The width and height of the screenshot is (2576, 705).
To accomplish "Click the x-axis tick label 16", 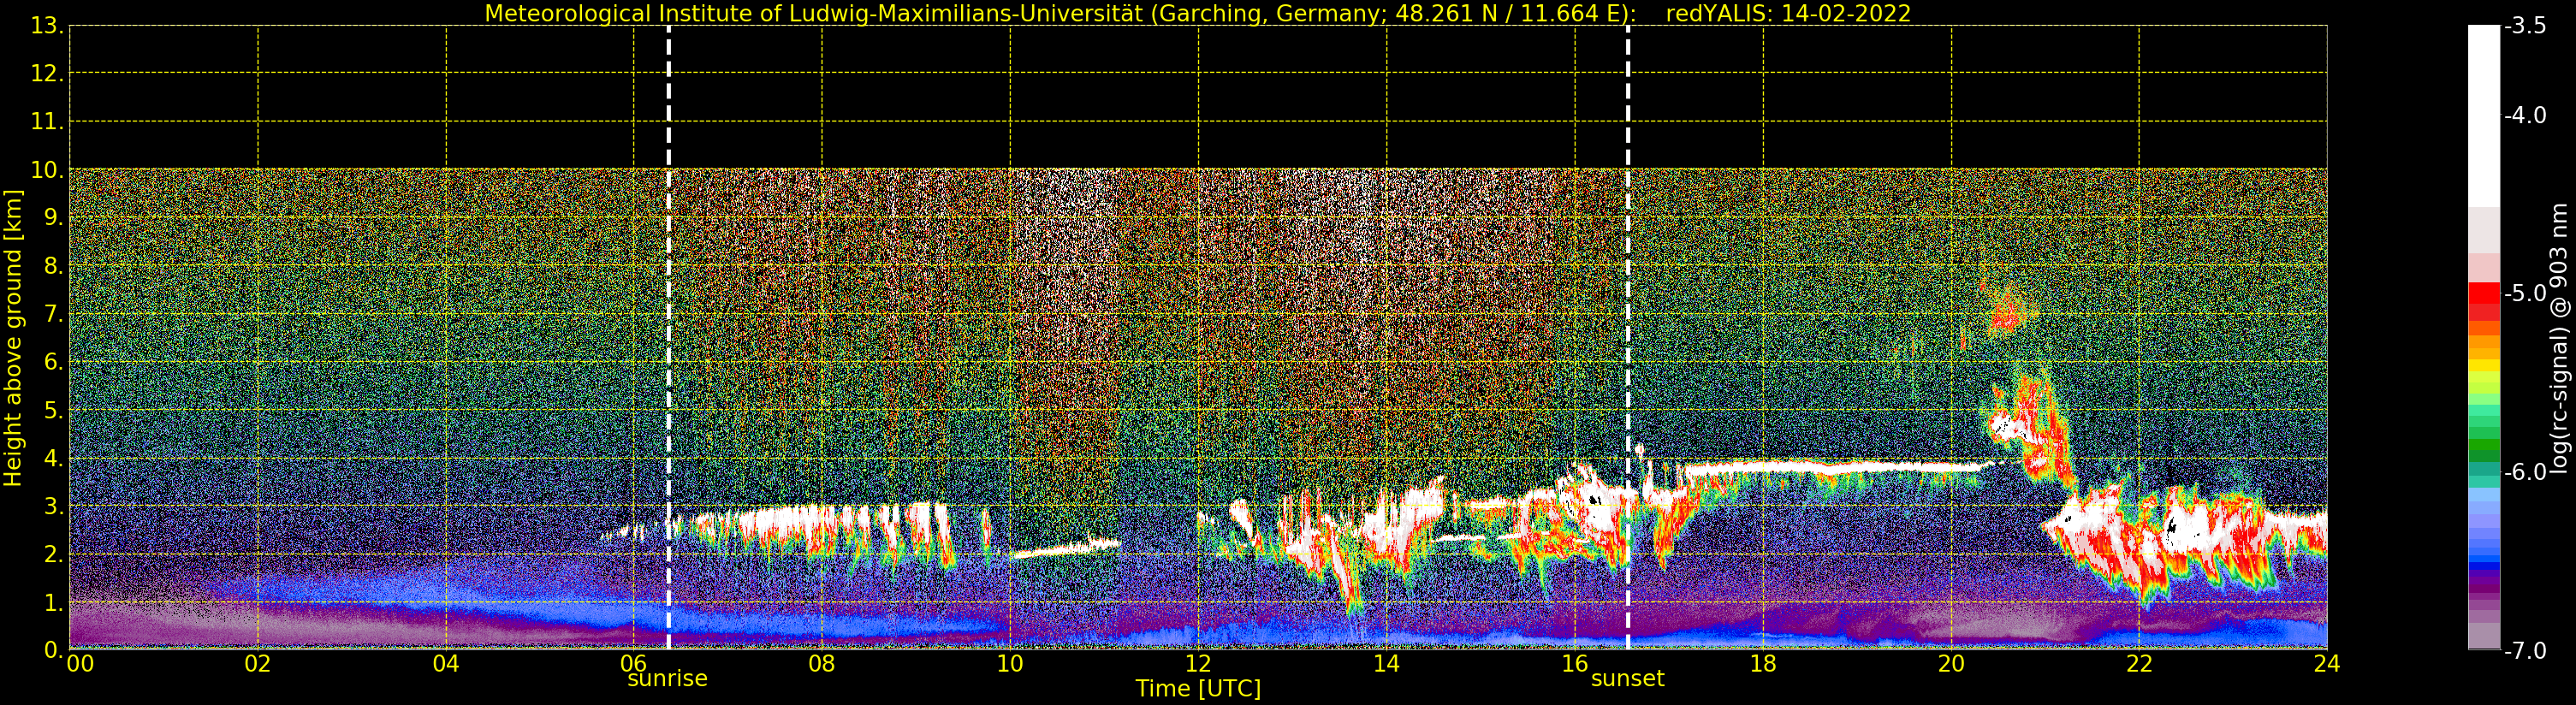I will (1574, 664).
